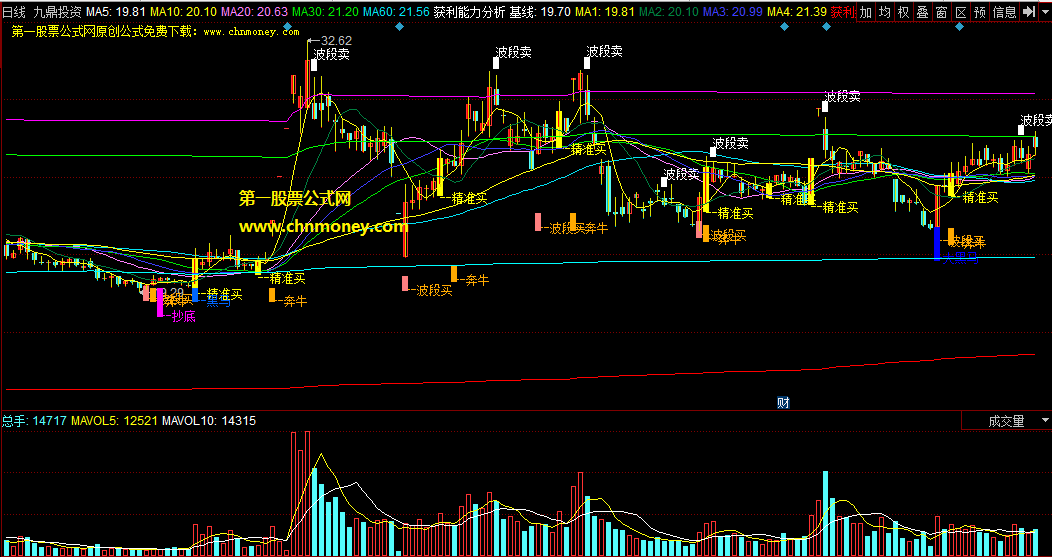Select the MAVOL10: 14315 readout
The height and width of the screenshot is (557, 1052).
coord(209,421)
